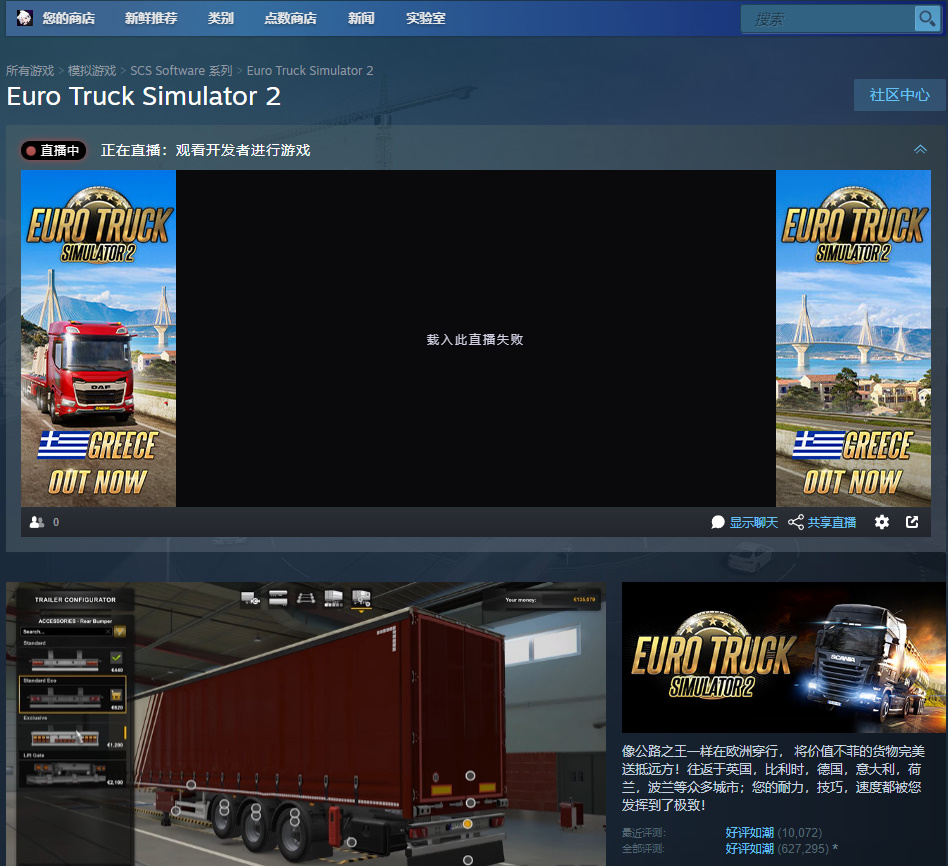Open the 实验室 tab
This screenshot has height=866, width=948.
point(426,18)
